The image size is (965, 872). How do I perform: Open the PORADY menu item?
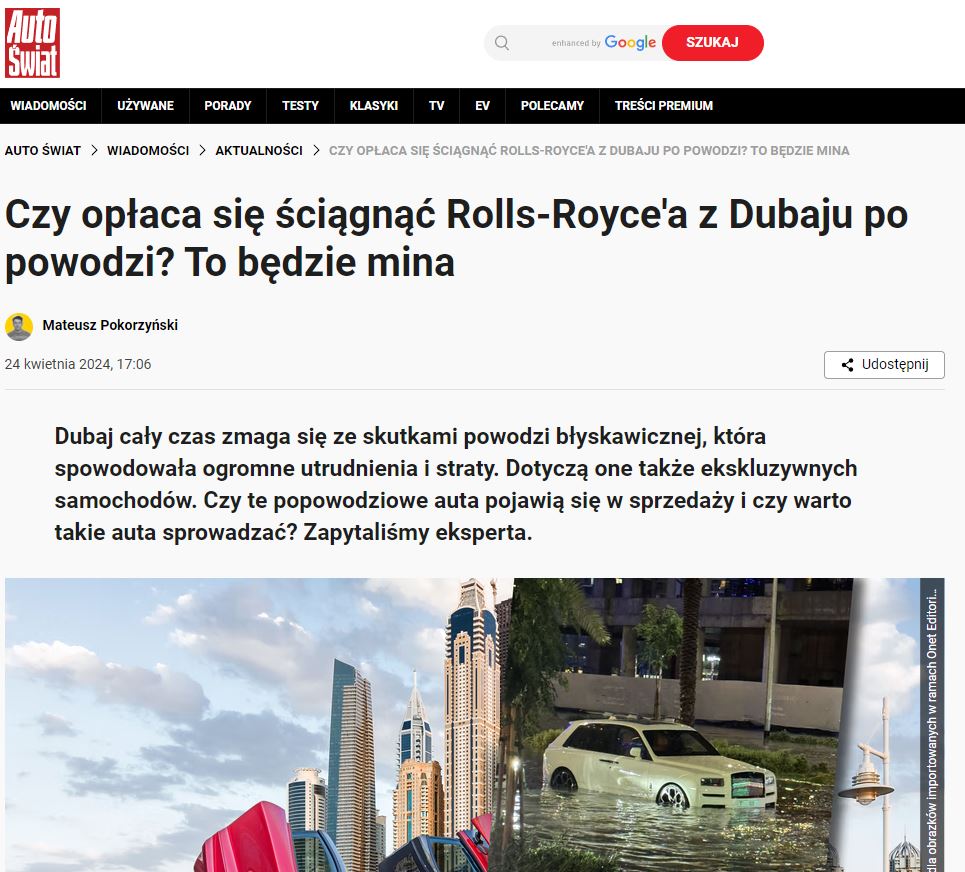pos(228,106)
